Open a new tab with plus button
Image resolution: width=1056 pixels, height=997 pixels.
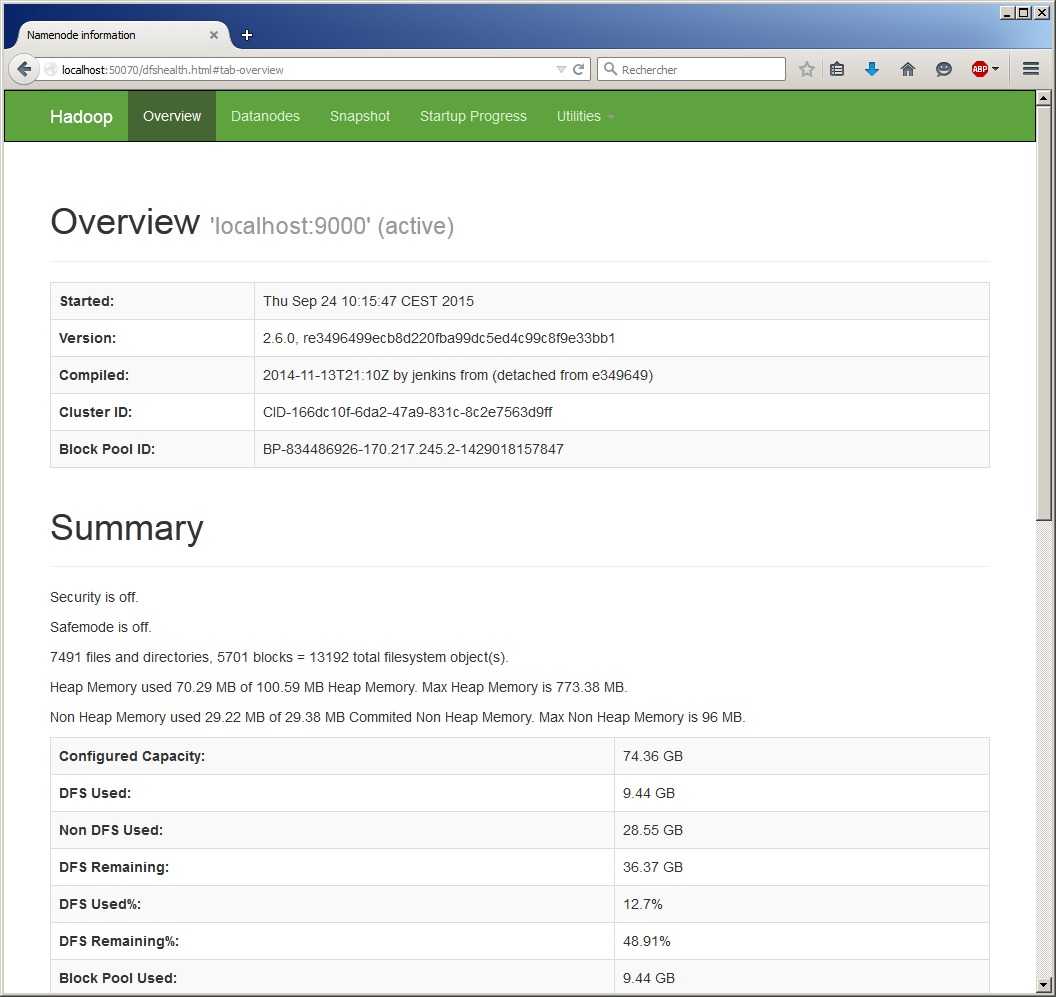[x=247, y=35]
